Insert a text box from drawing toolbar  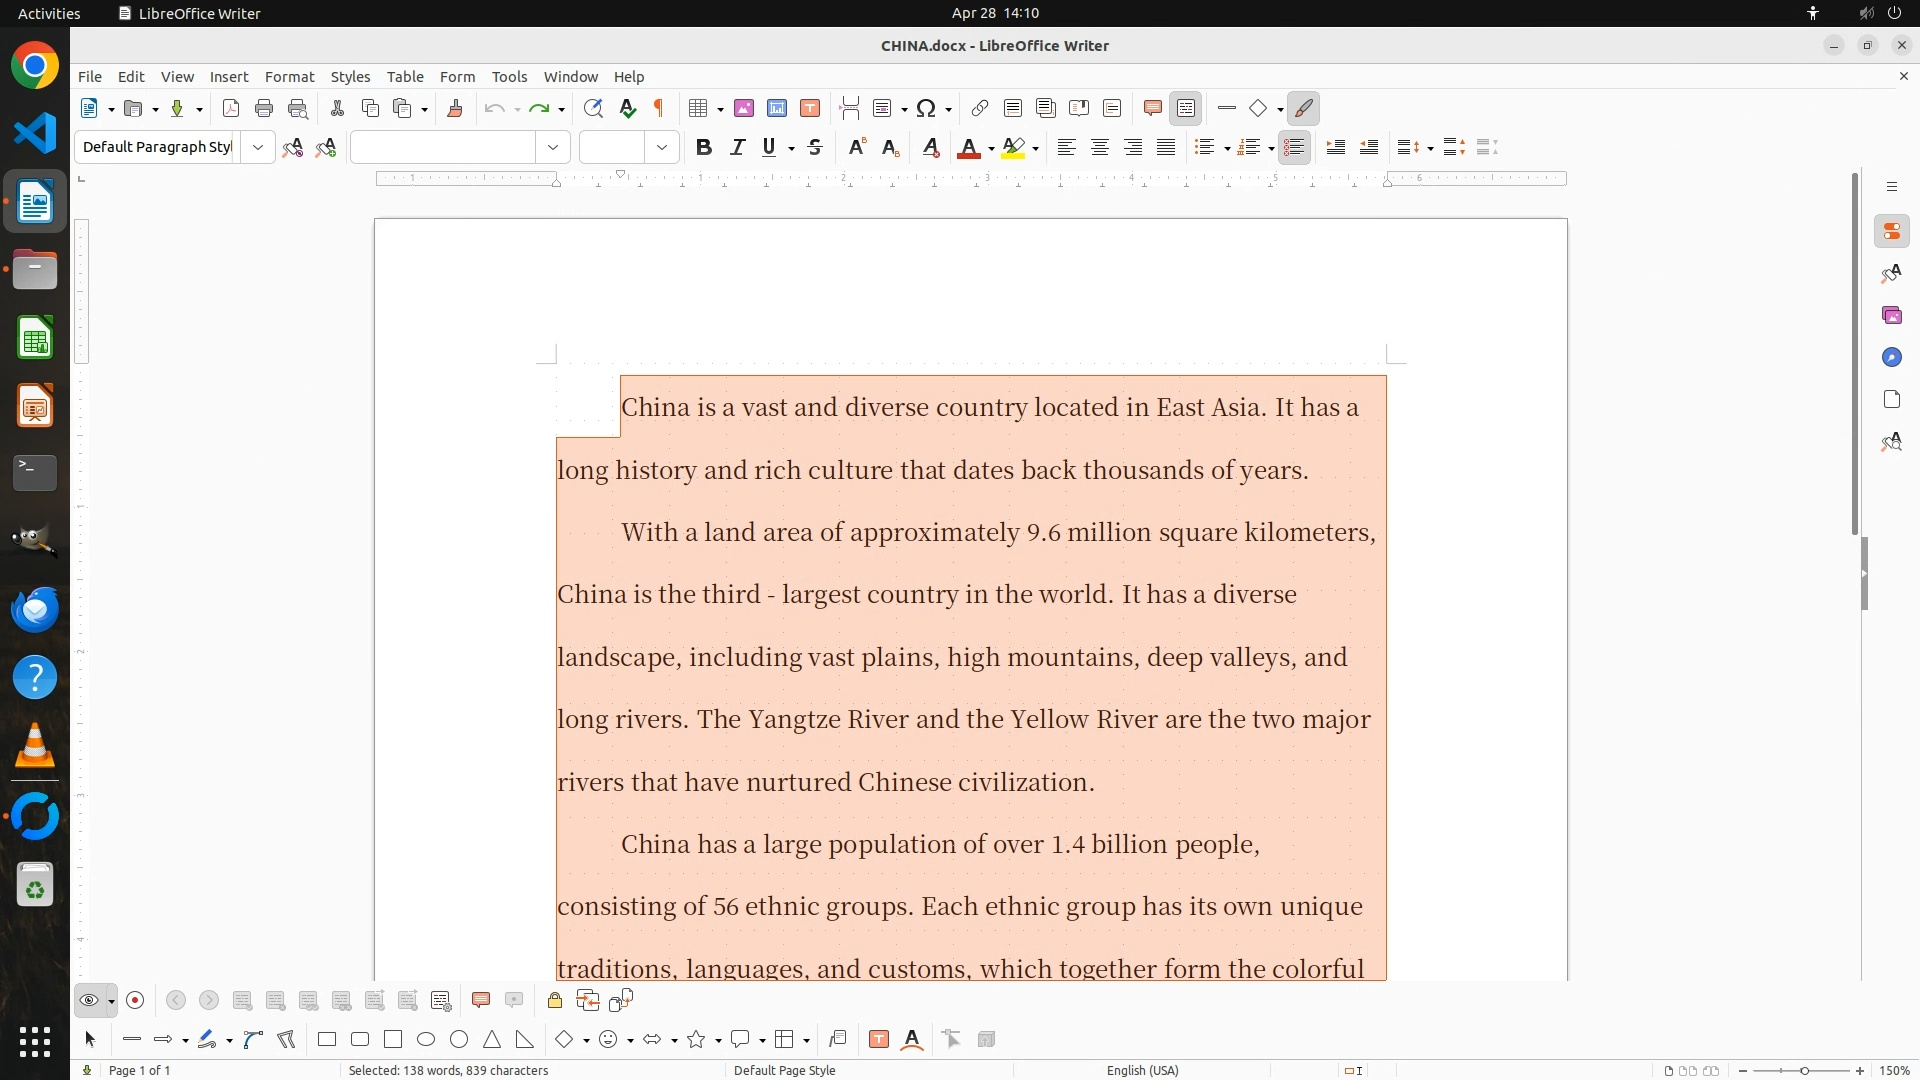tap(879, 1040)
